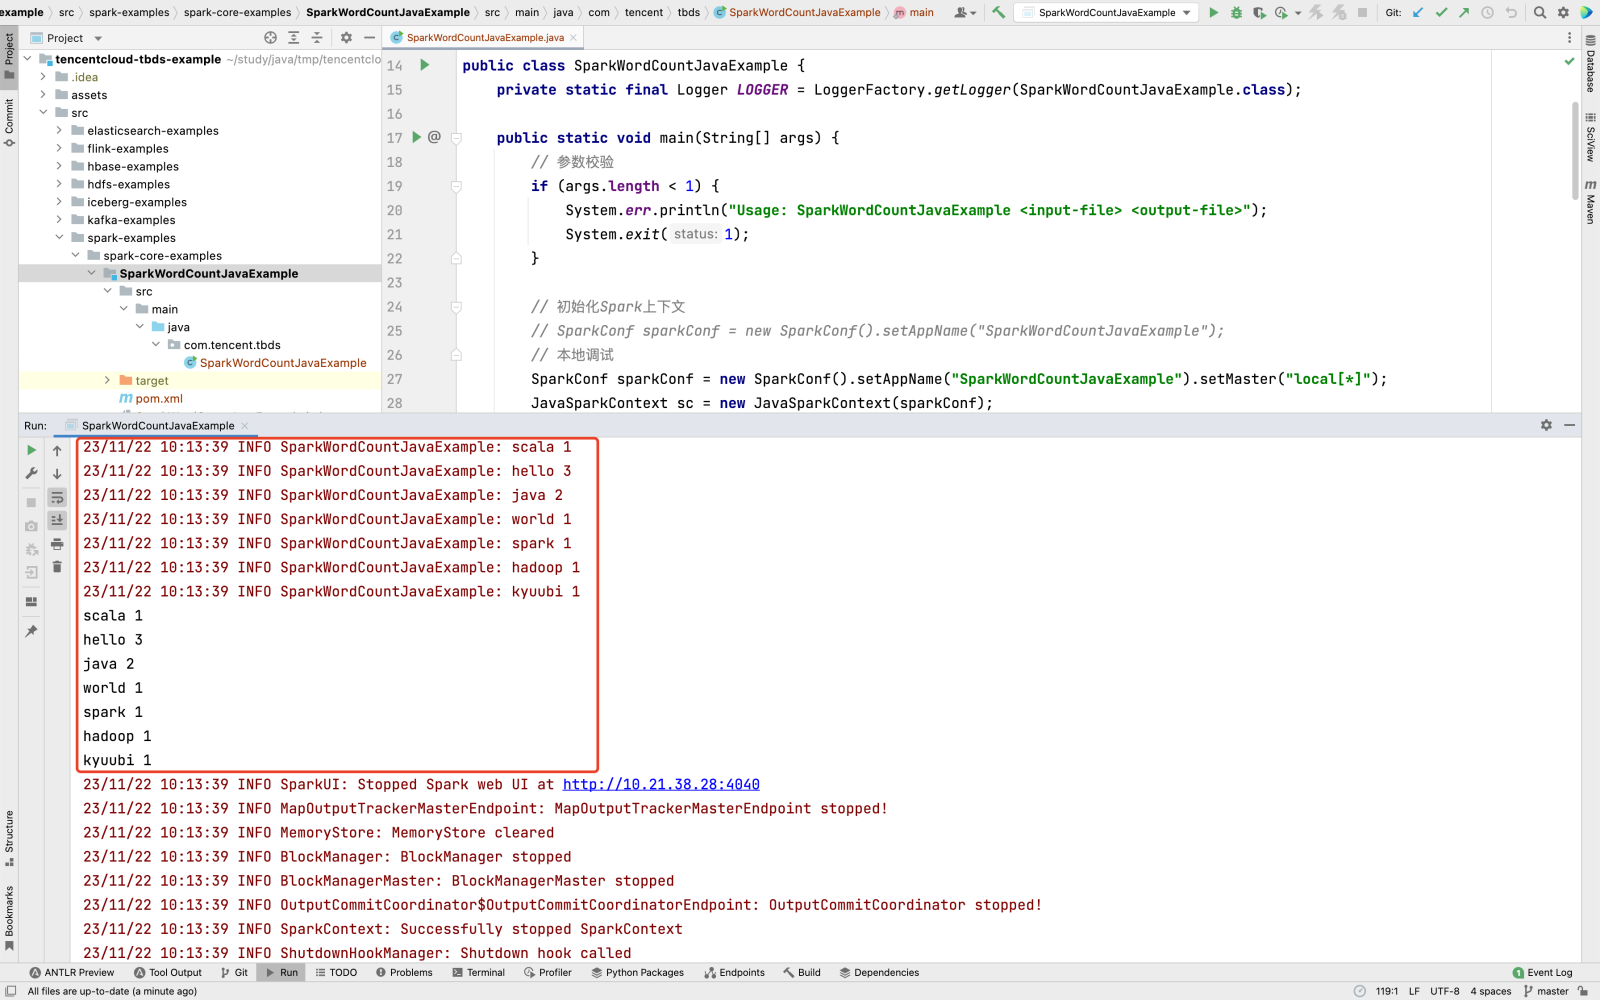Click the master Git branch widget
1600x1000 pixels.
[1545, 991]
